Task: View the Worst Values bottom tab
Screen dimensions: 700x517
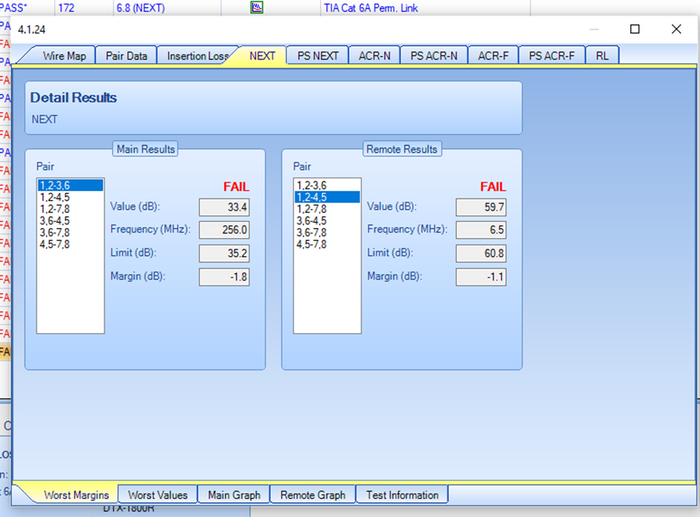Action: pyautogui.click(x=158, y=495)
